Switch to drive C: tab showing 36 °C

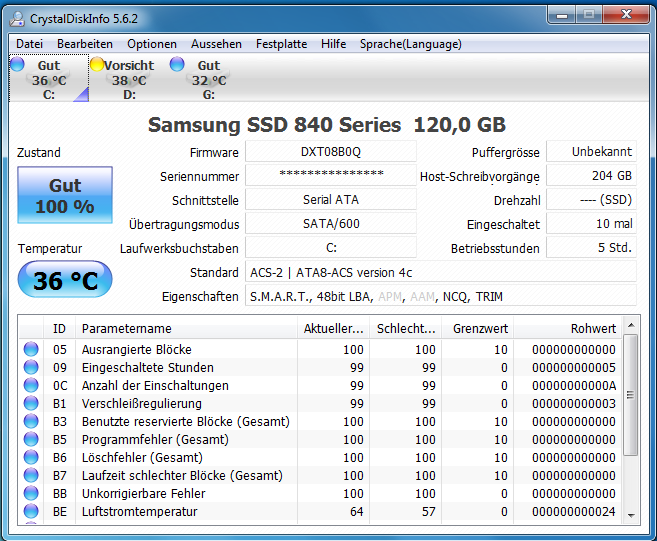click(x=49, y=78)
